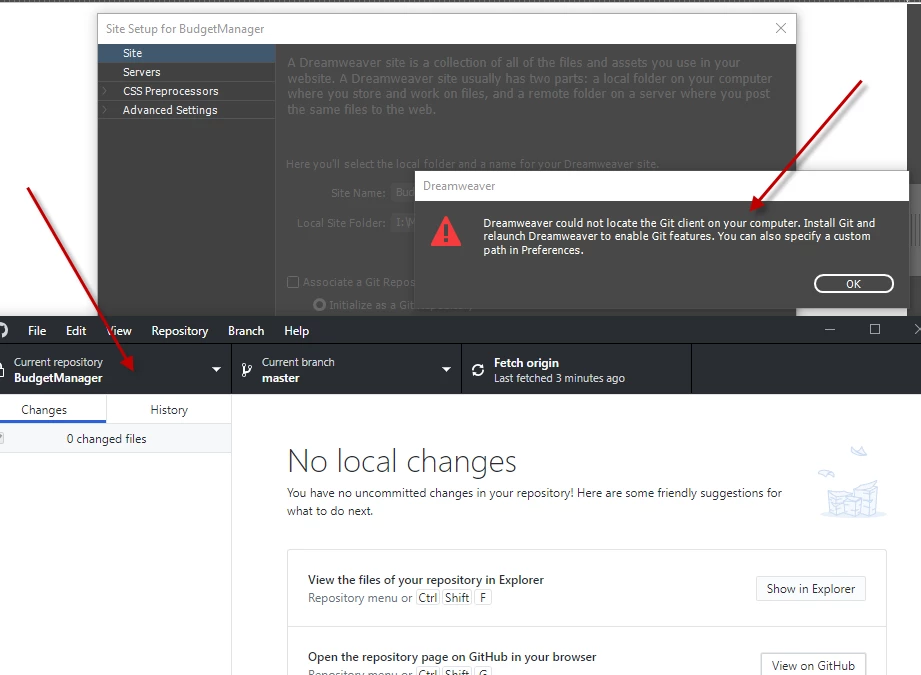Viewport: 921px width, 675px height.
Task: Click the Site Name input field
Action: 403,193
